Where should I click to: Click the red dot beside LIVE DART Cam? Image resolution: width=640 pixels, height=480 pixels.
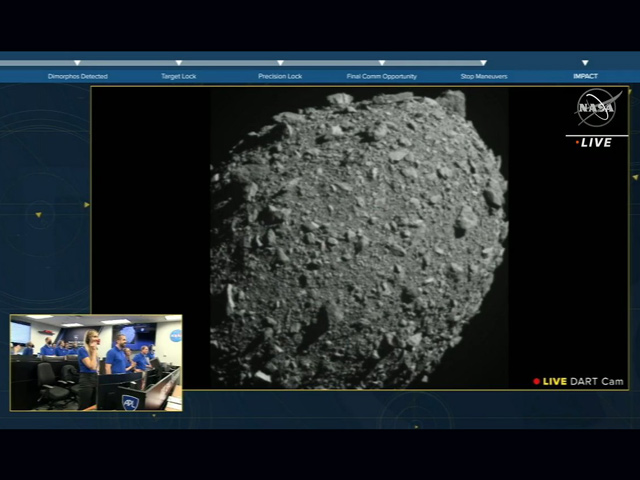537,381
